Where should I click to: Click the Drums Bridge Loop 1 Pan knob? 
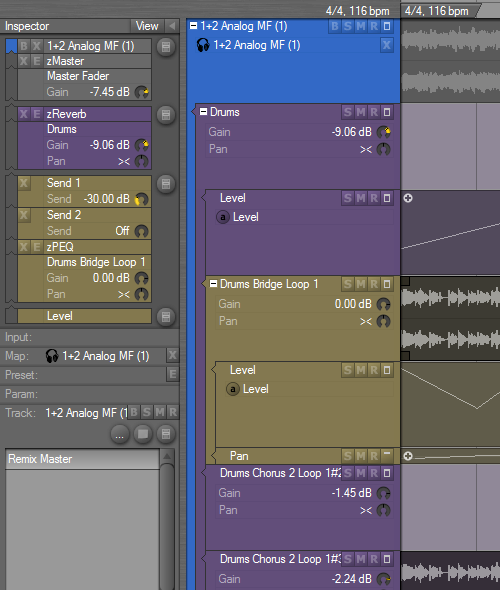point(383,321)
